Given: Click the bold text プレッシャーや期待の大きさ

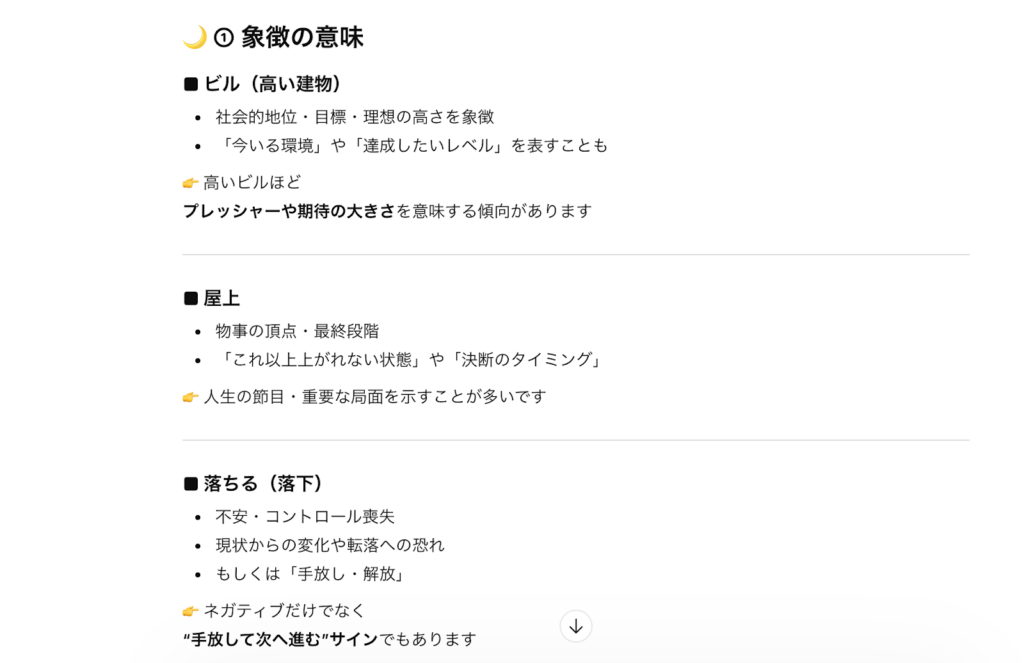Looking at the screenshot, I should click(289, 211).
